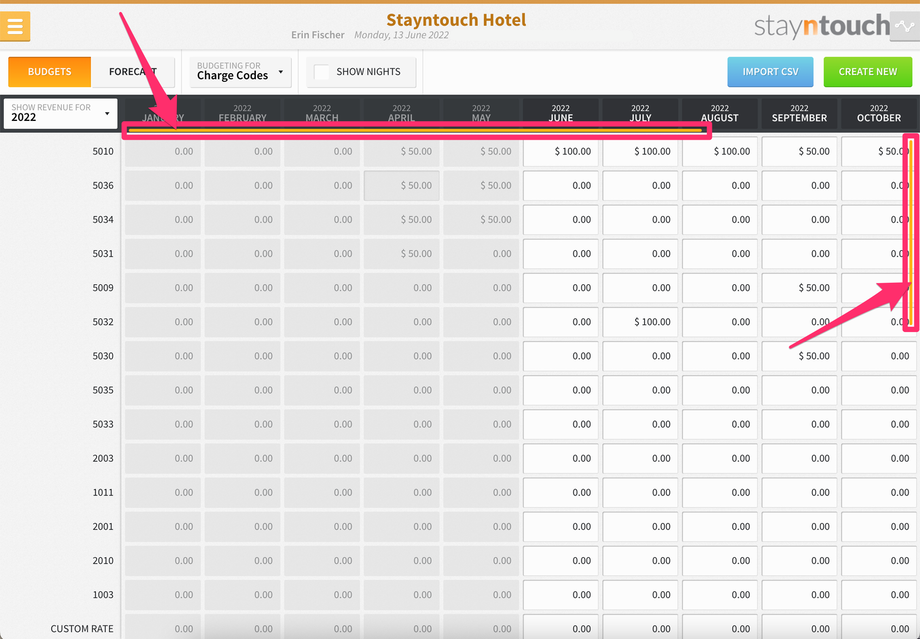
Task: Select the 5010 charge code row label
Action: point(103,151)
